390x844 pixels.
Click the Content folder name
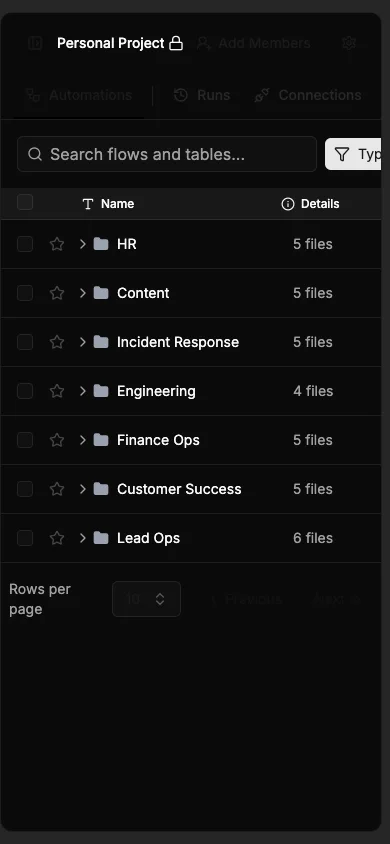click(143, 293)
